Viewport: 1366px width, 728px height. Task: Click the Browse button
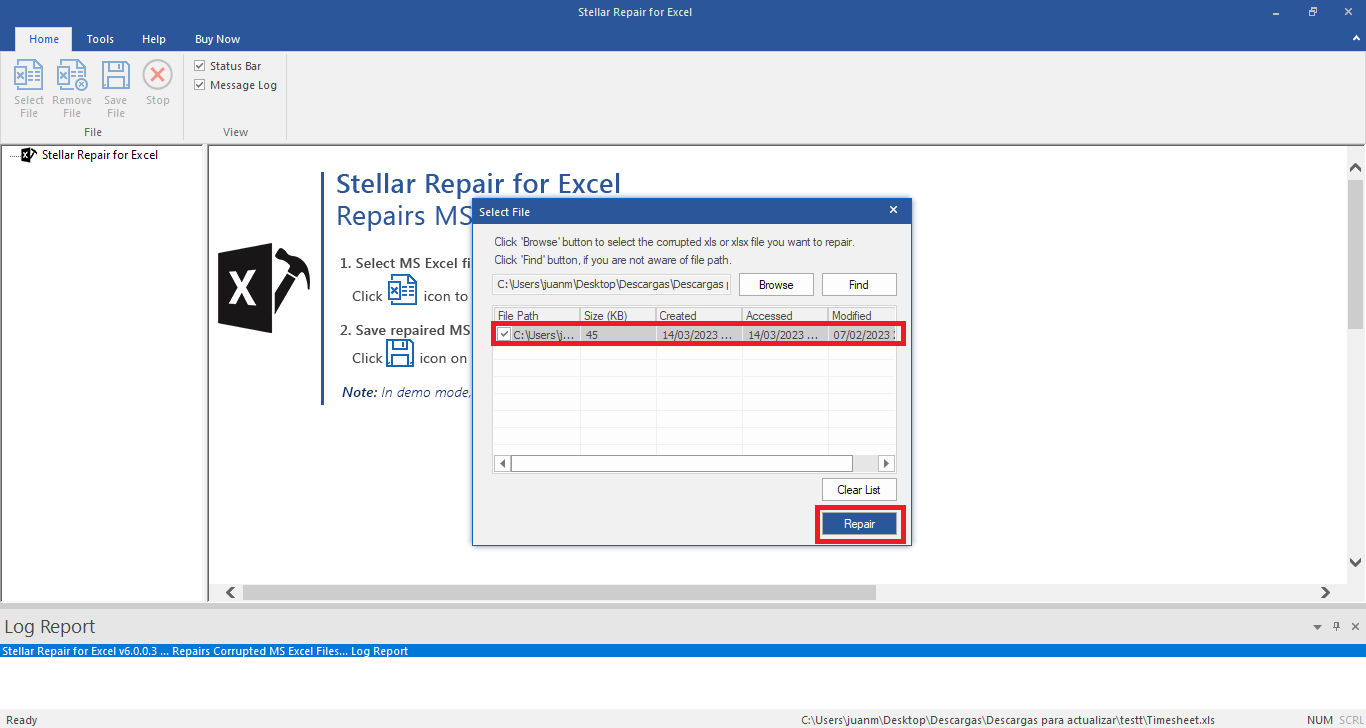click(776, 285)
